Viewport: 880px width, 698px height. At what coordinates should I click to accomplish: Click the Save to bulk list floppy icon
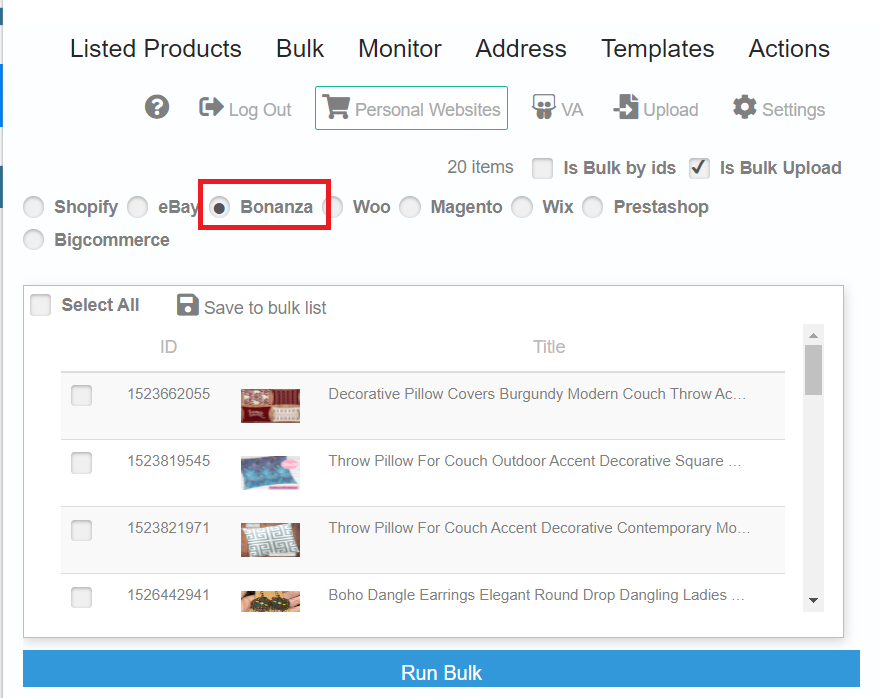click(x=187, y=305)
